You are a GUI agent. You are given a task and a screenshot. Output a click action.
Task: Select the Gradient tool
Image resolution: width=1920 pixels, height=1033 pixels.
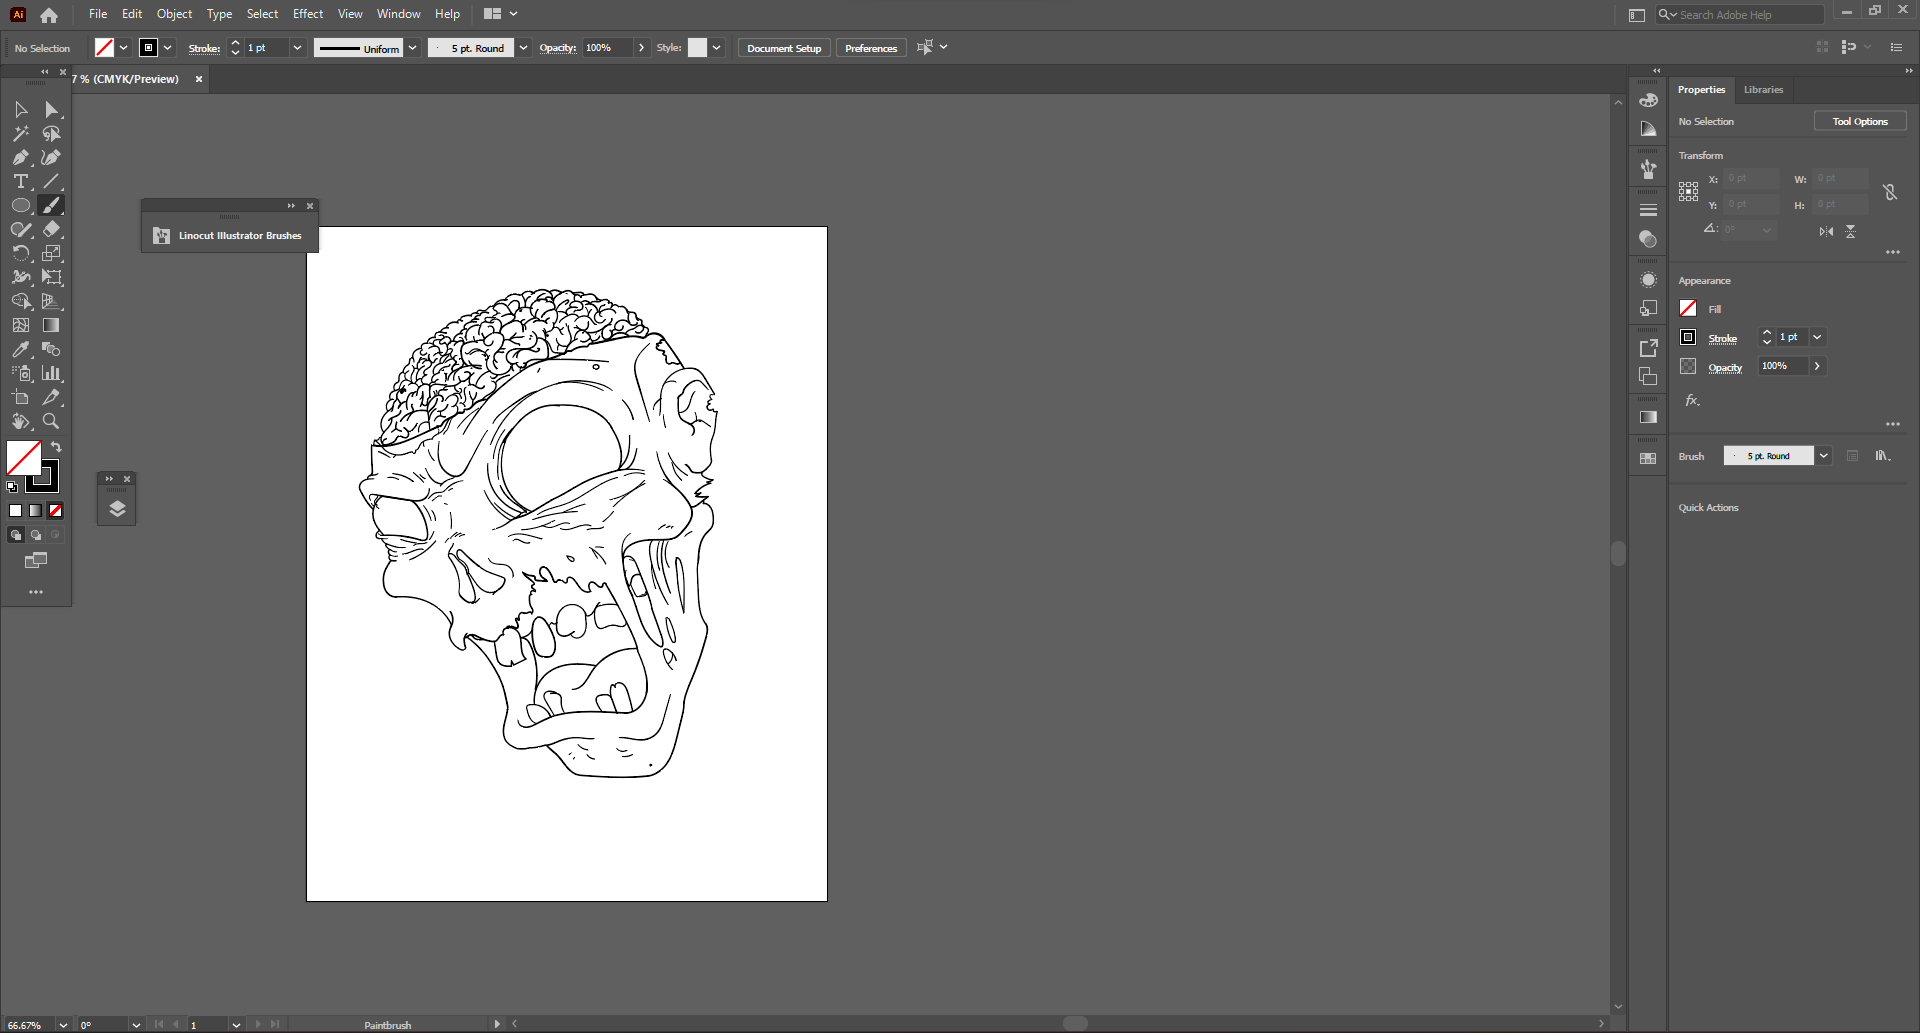tap(51, 325)
